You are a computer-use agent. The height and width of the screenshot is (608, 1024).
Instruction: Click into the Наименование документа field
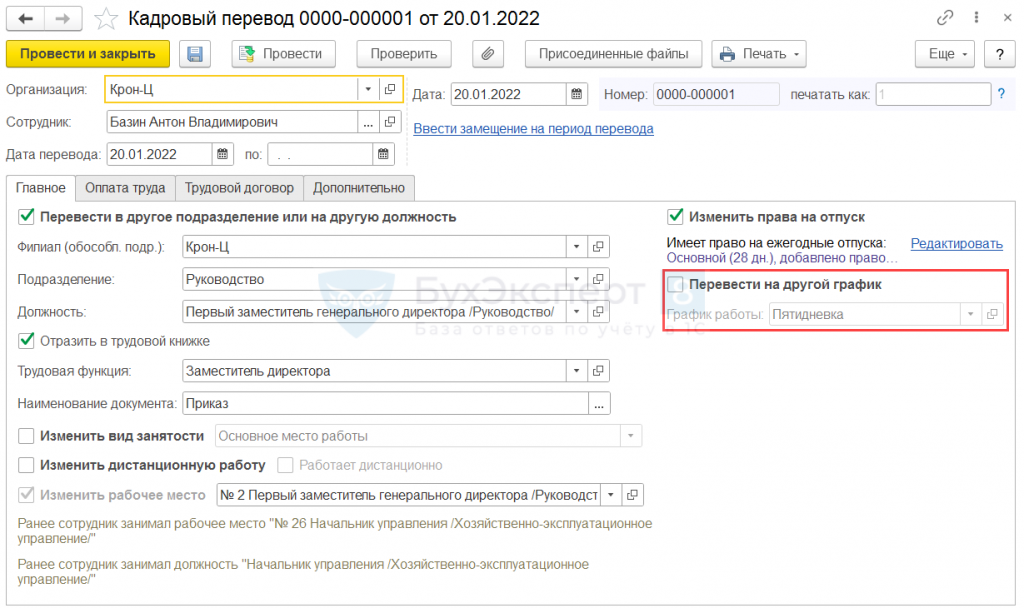[385, 403]
